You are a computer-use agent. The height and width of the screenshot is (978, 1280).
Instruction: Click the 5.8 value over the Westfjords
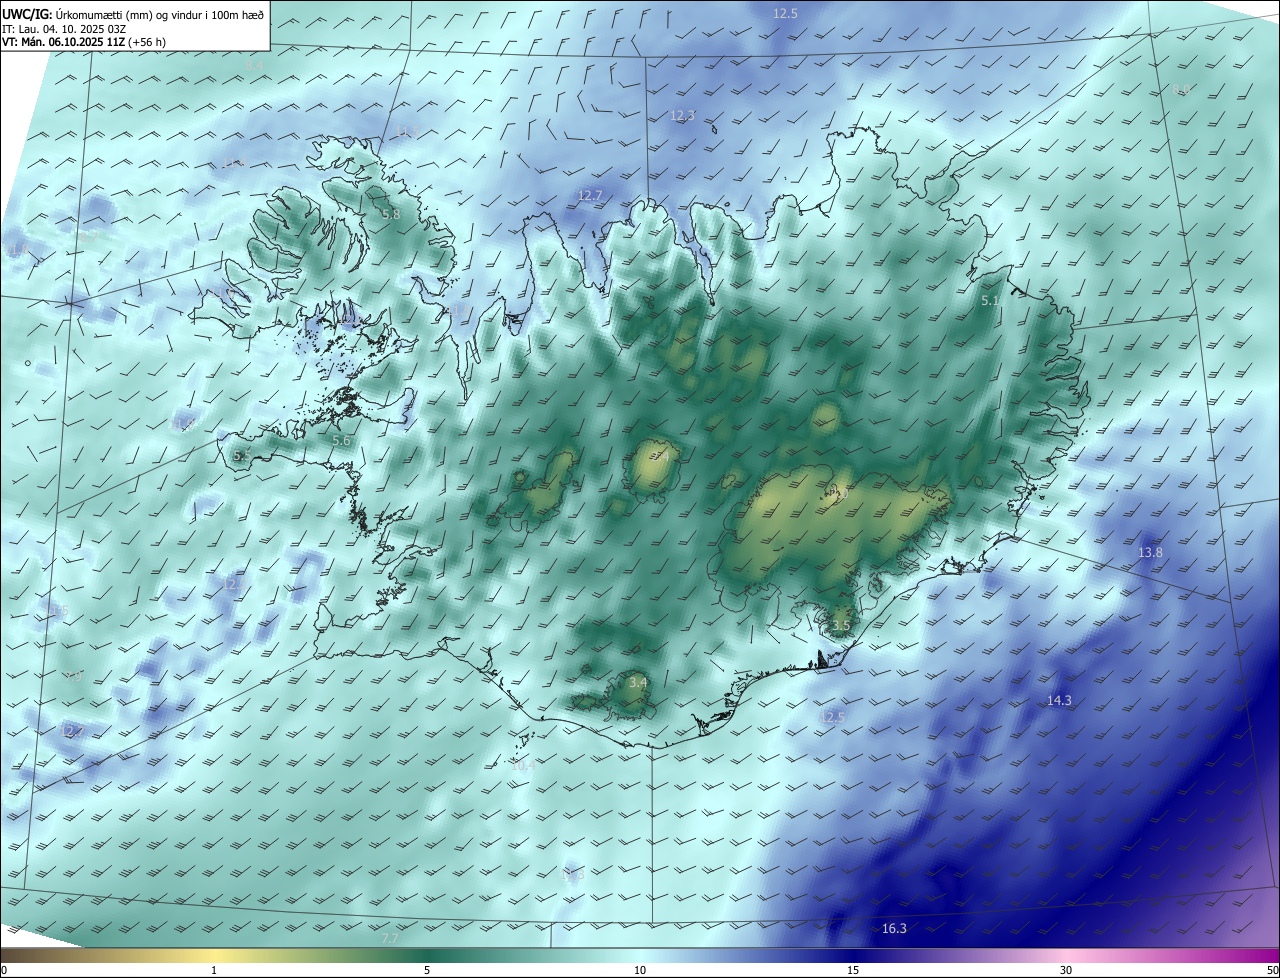391,214
